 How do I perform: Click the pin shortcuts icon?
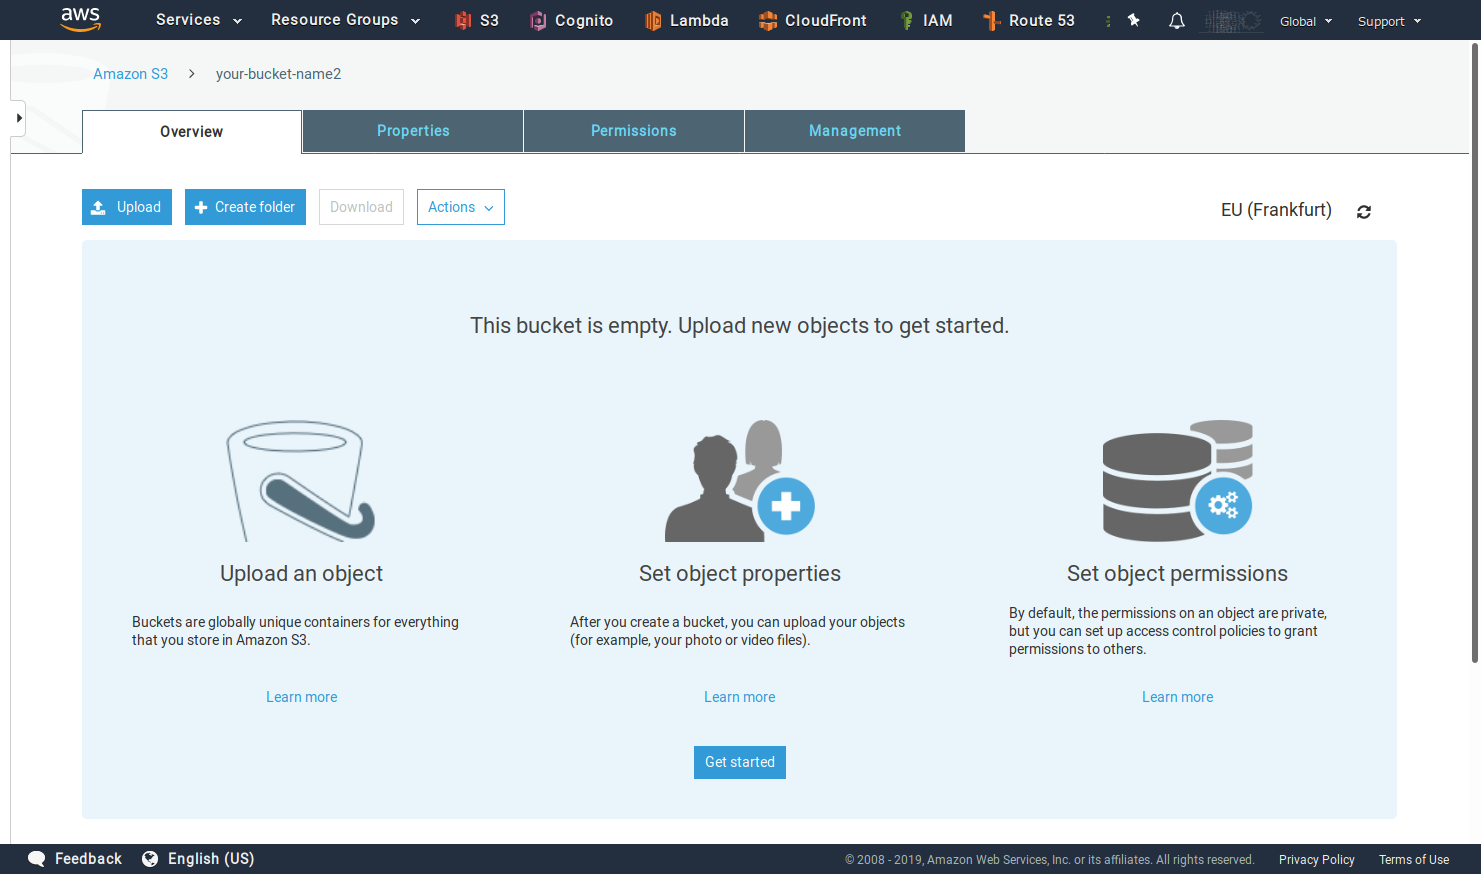1134,20
